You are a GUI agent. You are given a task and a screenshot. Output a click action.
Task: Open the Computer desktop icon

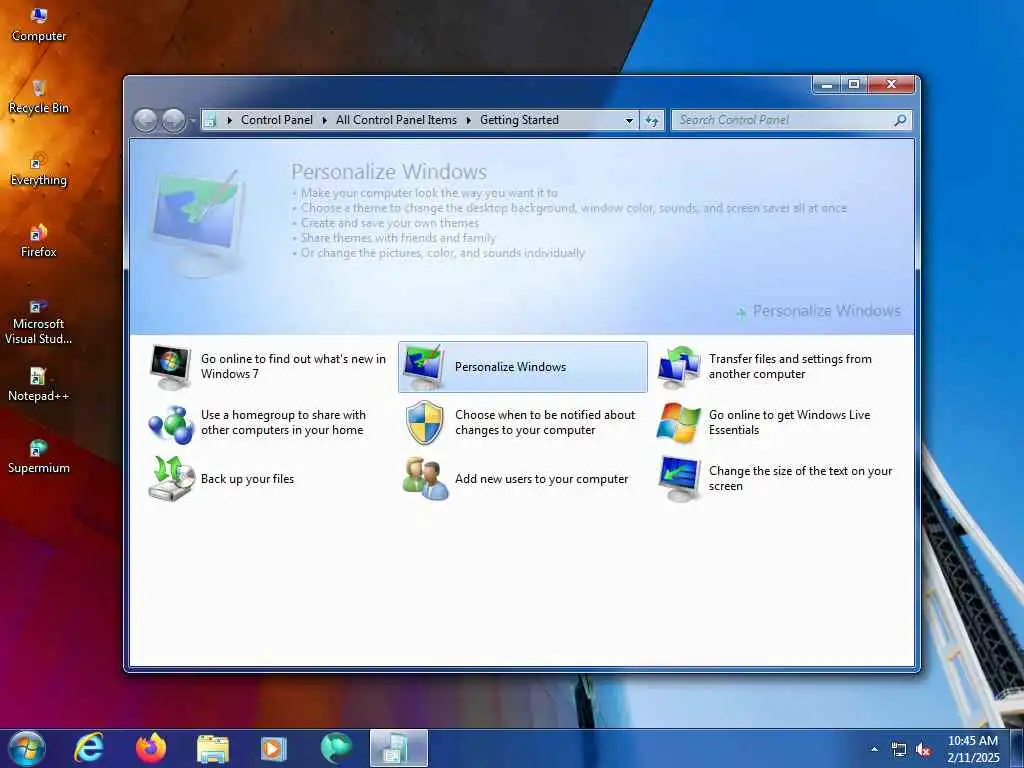pos(39,25)
